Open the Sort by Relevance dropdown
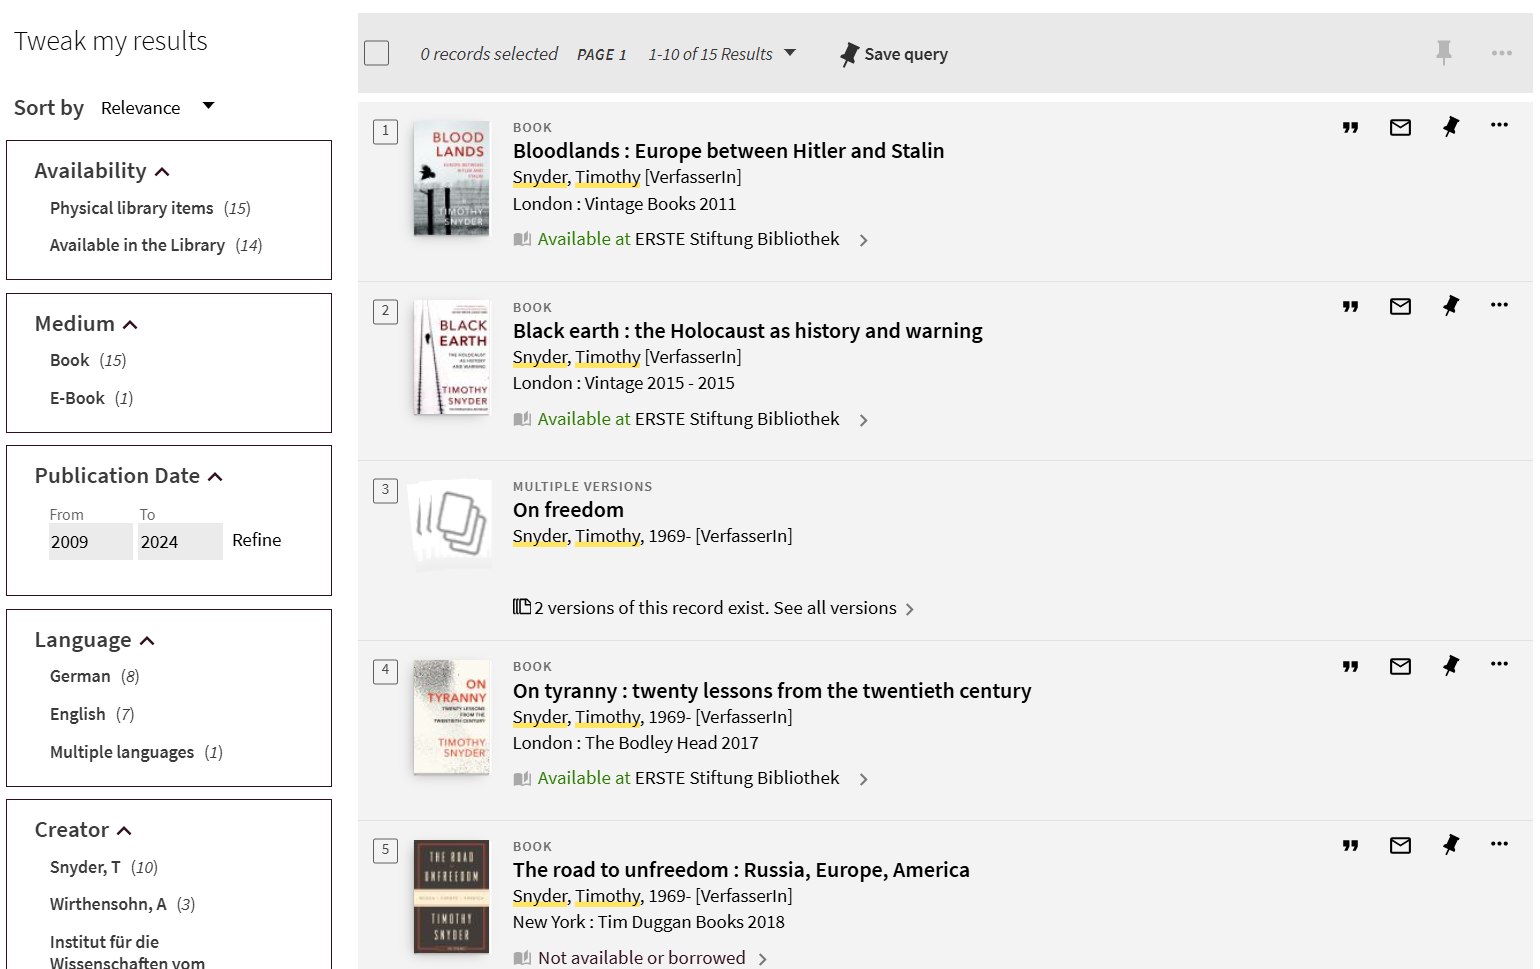 click(158, 107)
